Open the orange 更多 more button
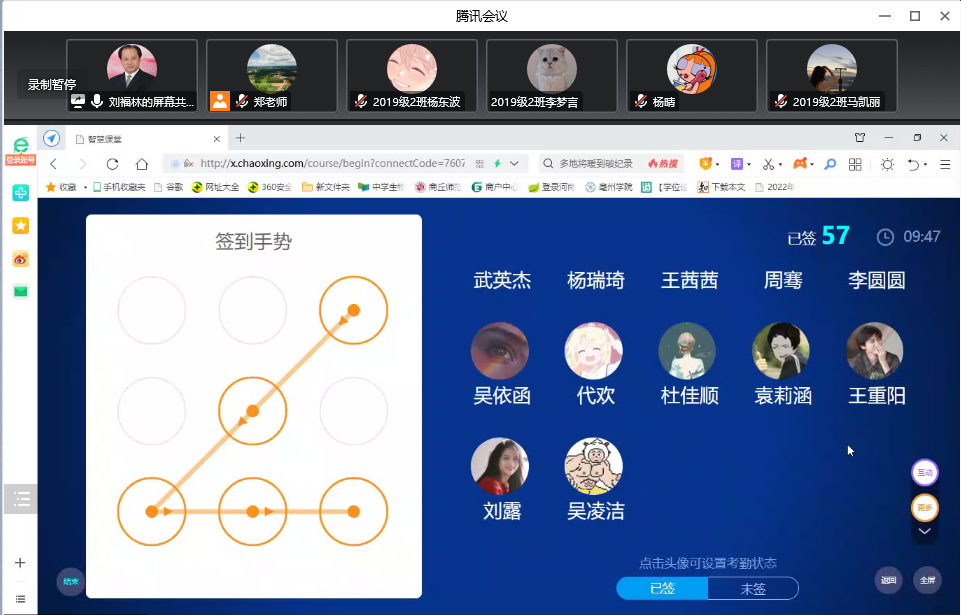 pos(925,508)
